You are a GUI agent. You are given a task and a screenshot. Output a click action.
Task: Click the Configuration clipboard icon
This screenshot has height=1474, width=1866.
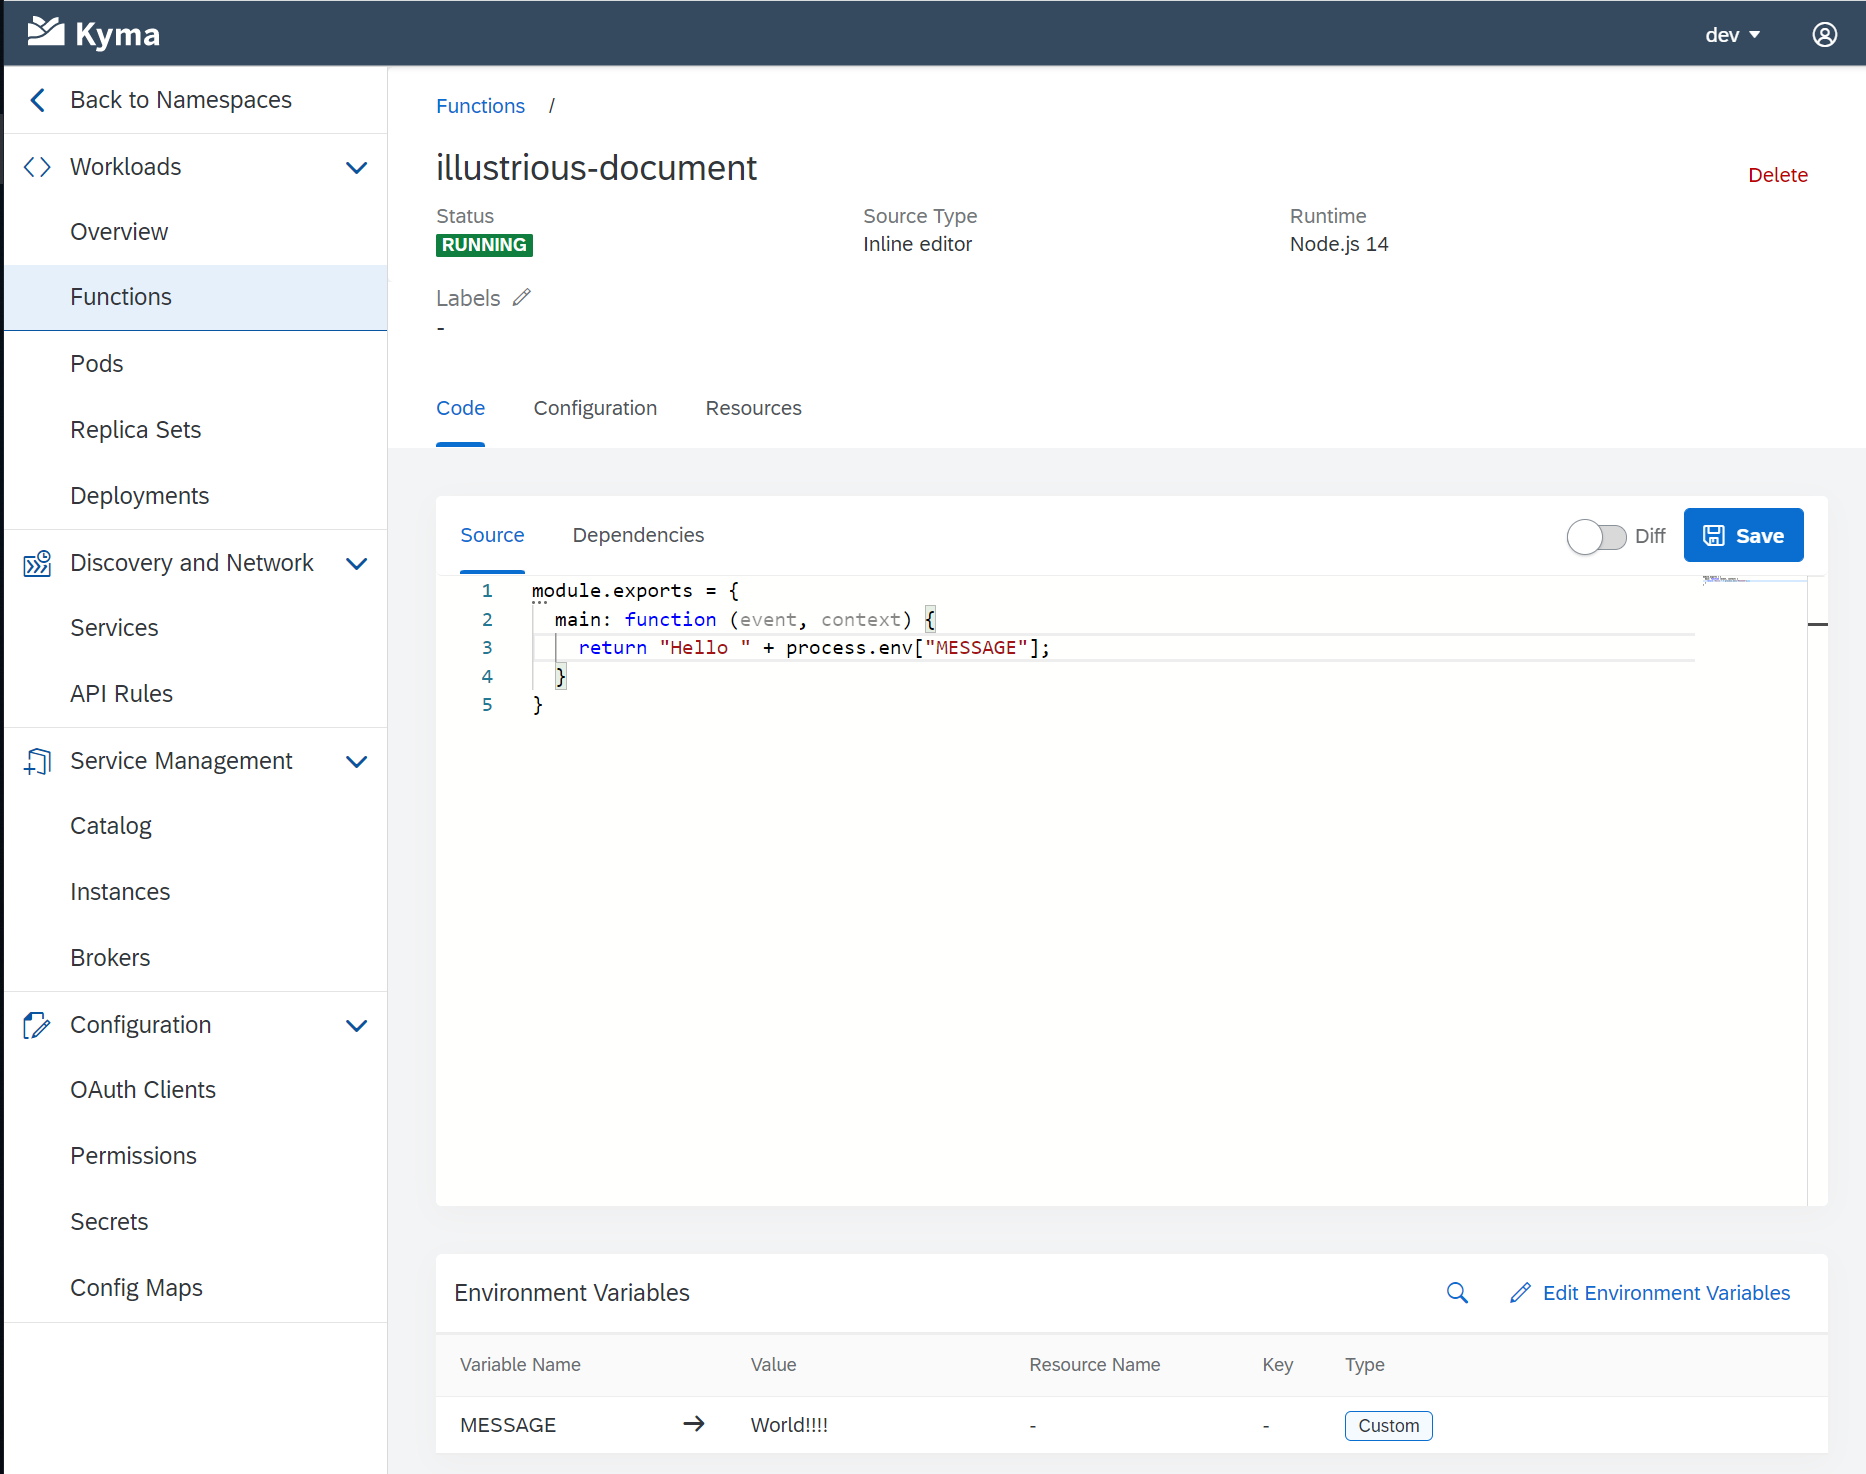click(37, 1025)
